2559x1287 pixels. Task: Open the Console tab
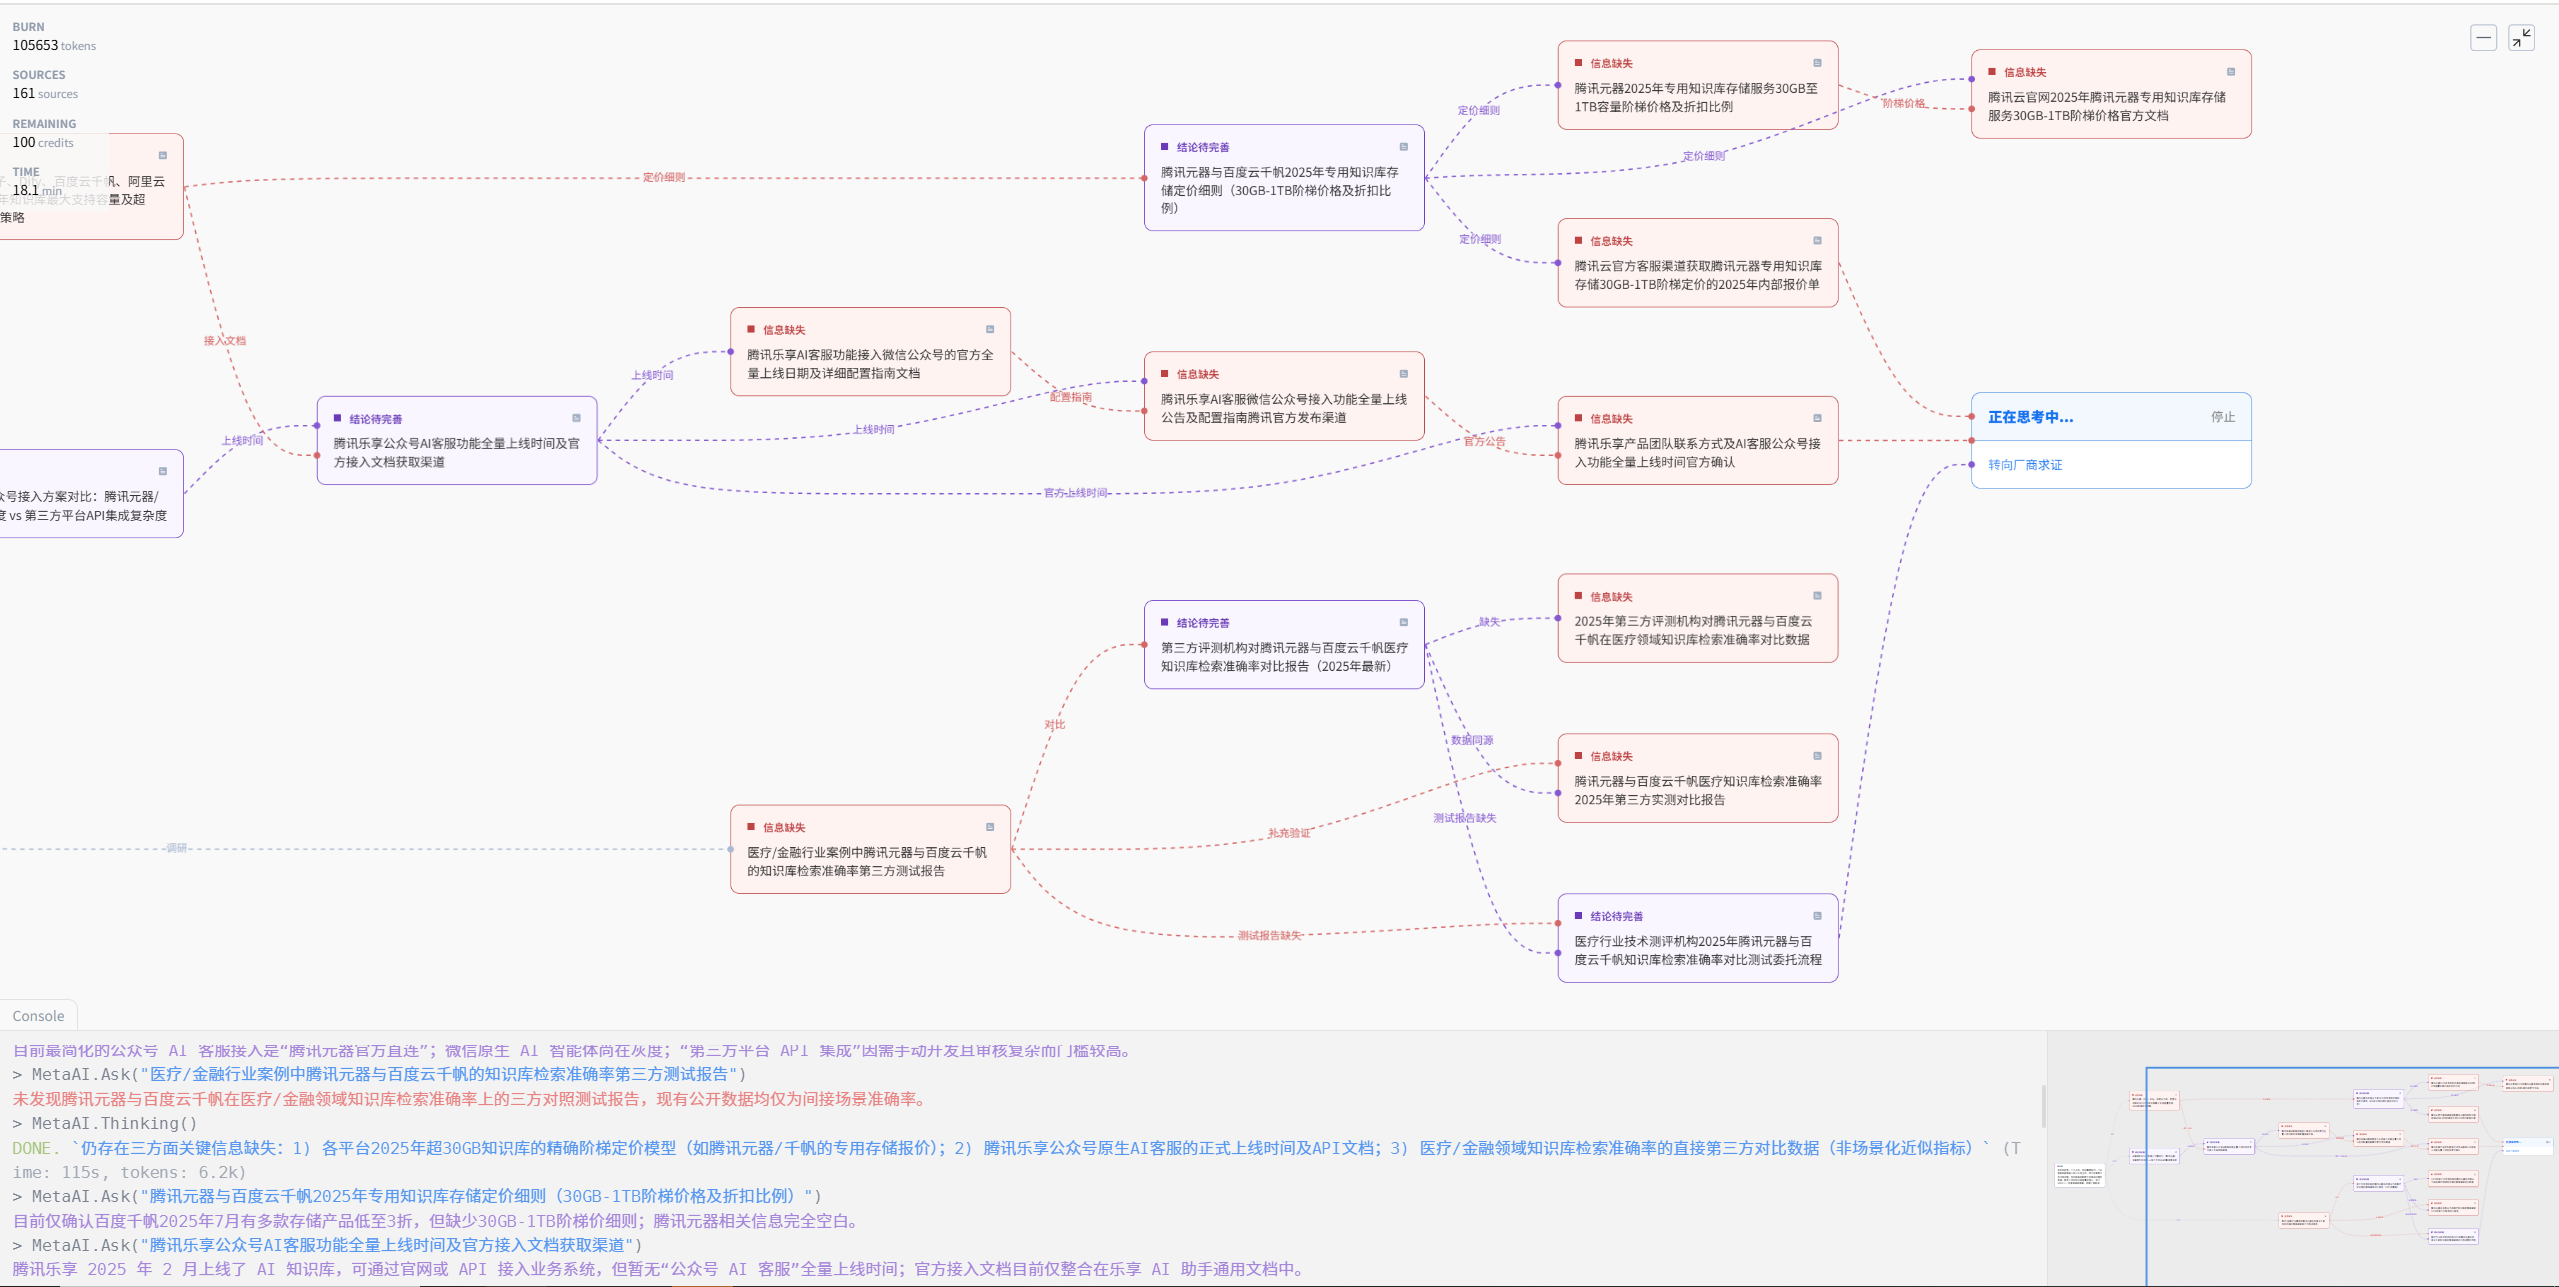38,1016
